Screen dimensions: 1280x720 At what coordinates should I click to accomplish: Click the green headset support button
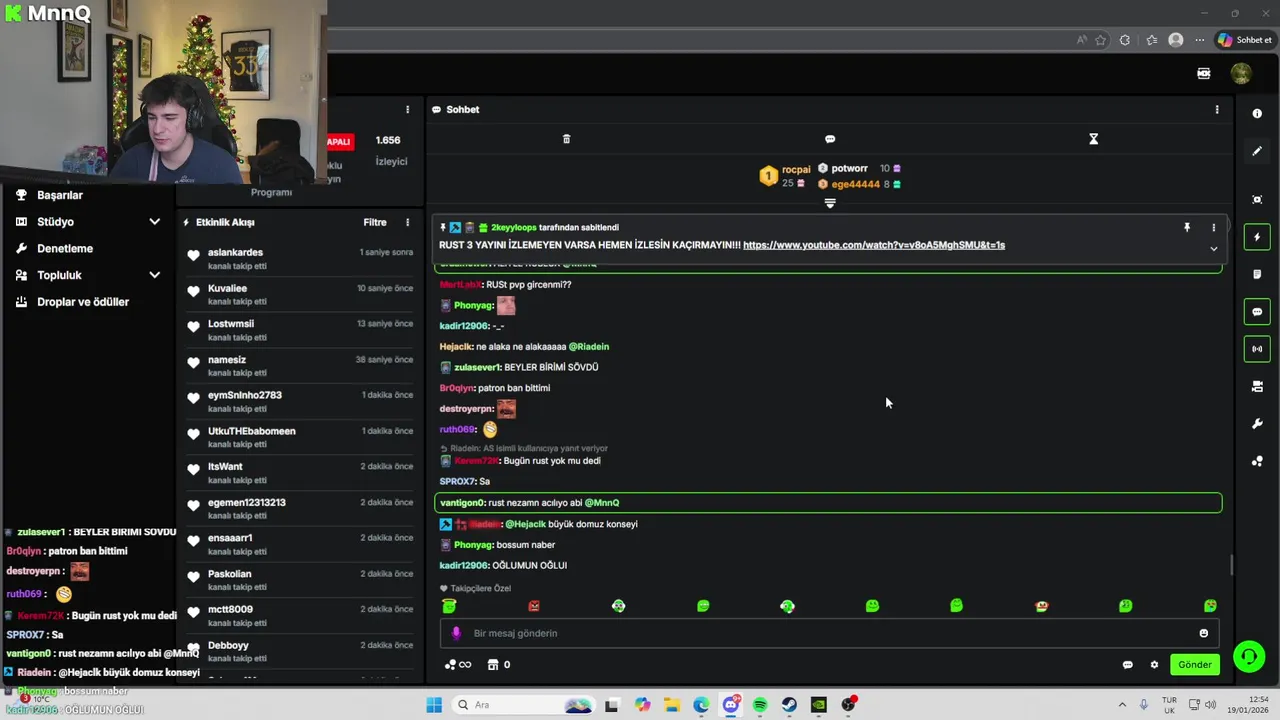(1249, 657)
